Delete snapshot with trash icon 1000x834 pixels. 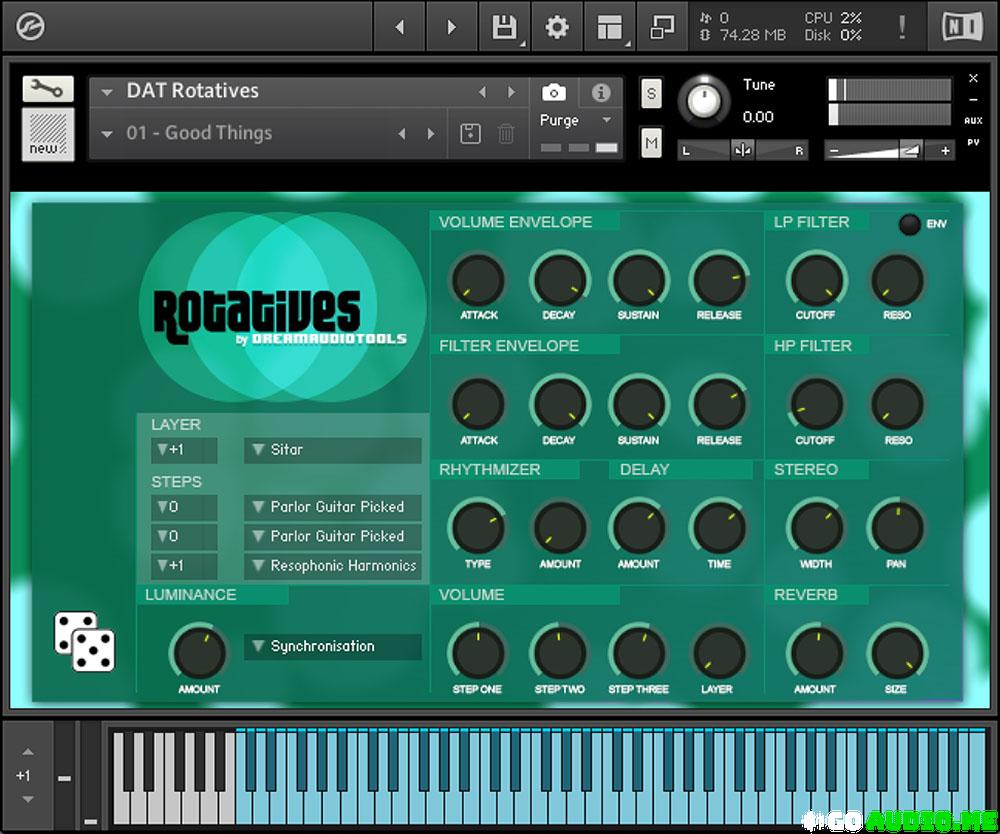506,133
